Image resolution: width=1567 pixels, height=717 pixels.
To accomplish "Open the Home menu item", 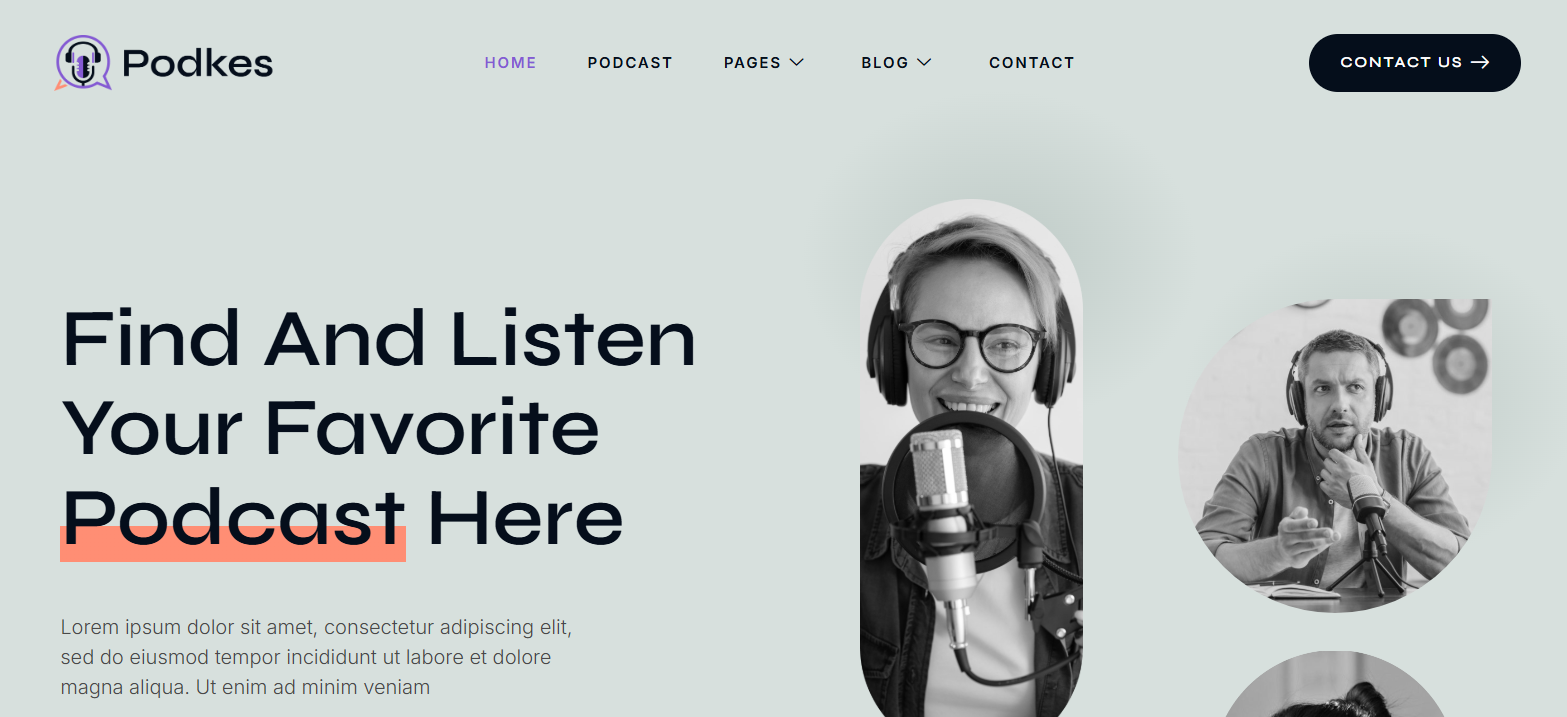I will (x=511, y=63).
